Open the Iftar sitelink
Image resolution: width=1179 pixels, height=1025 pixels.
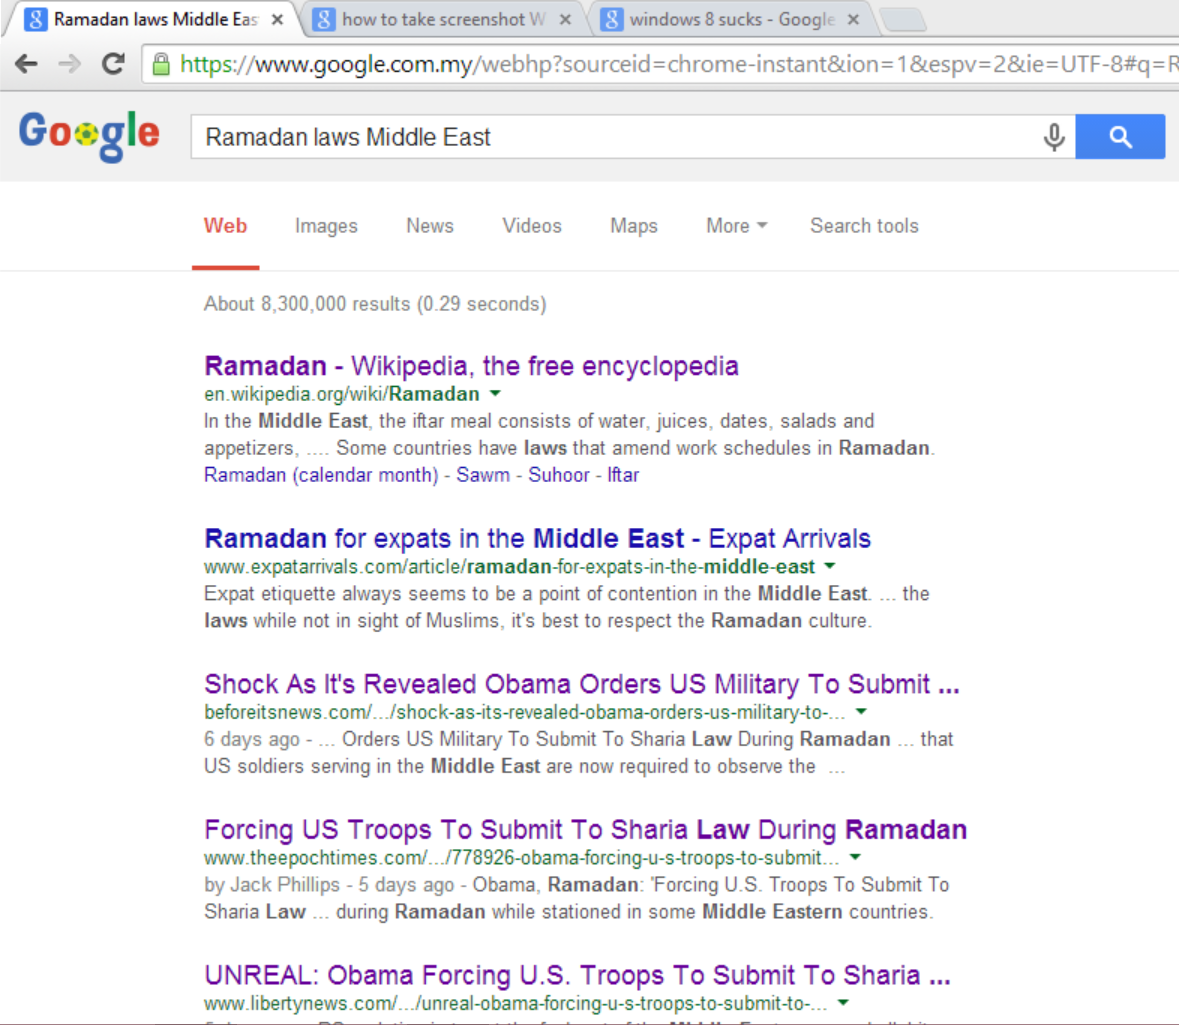click(x=623, y=475)
